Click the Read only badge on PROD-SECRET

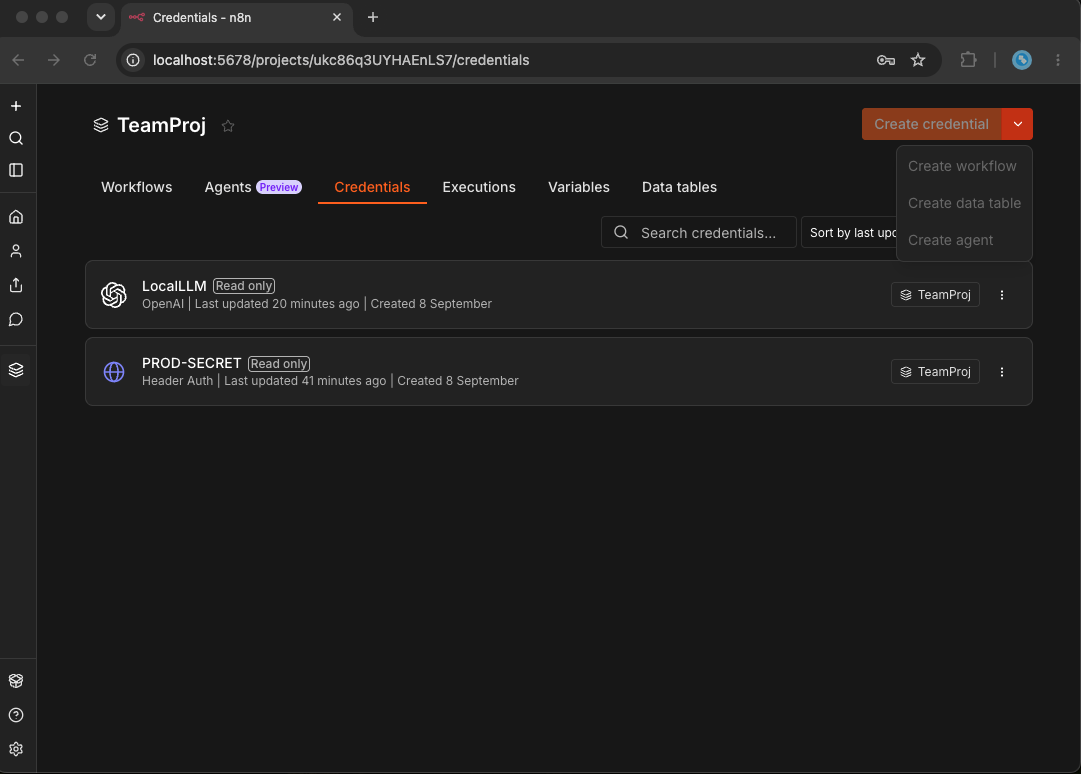[x=279, y=364]
